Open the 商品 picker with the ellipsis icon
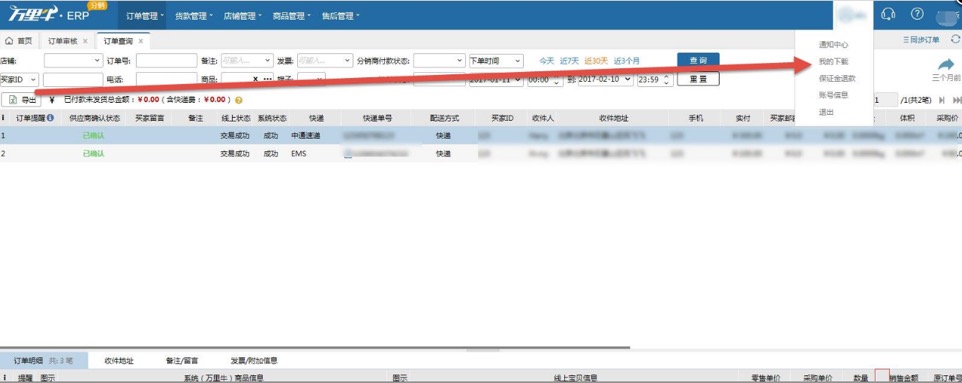 pos(267,79)
